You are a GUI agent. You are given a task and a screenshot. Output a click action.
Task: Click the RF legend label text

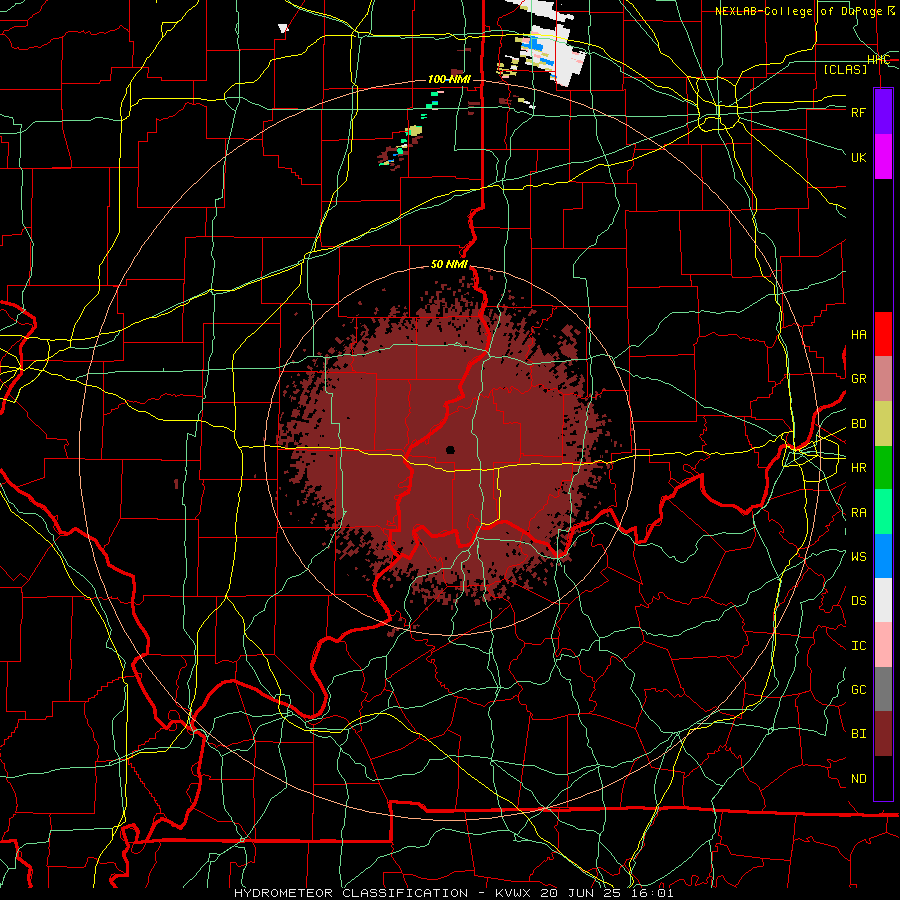(859, 112)
